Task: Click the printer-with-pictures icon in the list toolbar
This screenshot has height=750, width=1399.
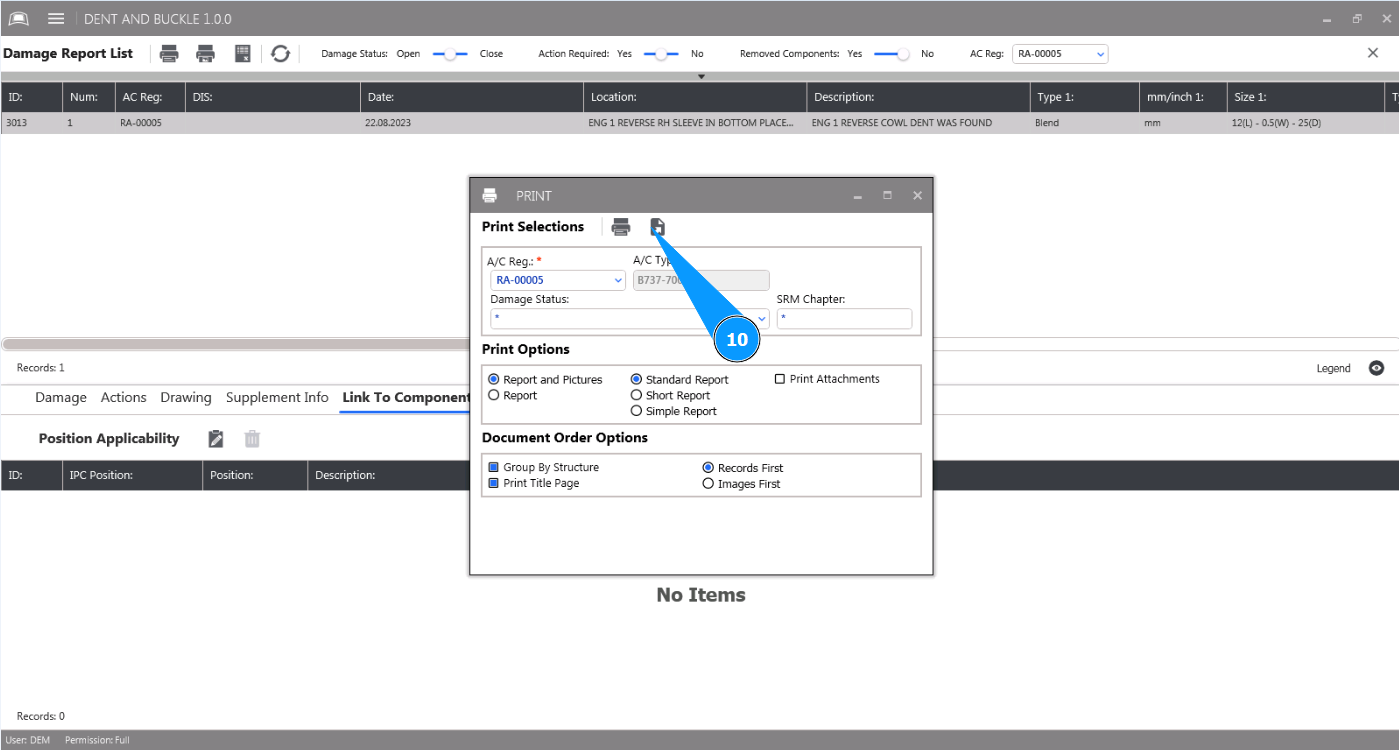Action: pos(206,54)
